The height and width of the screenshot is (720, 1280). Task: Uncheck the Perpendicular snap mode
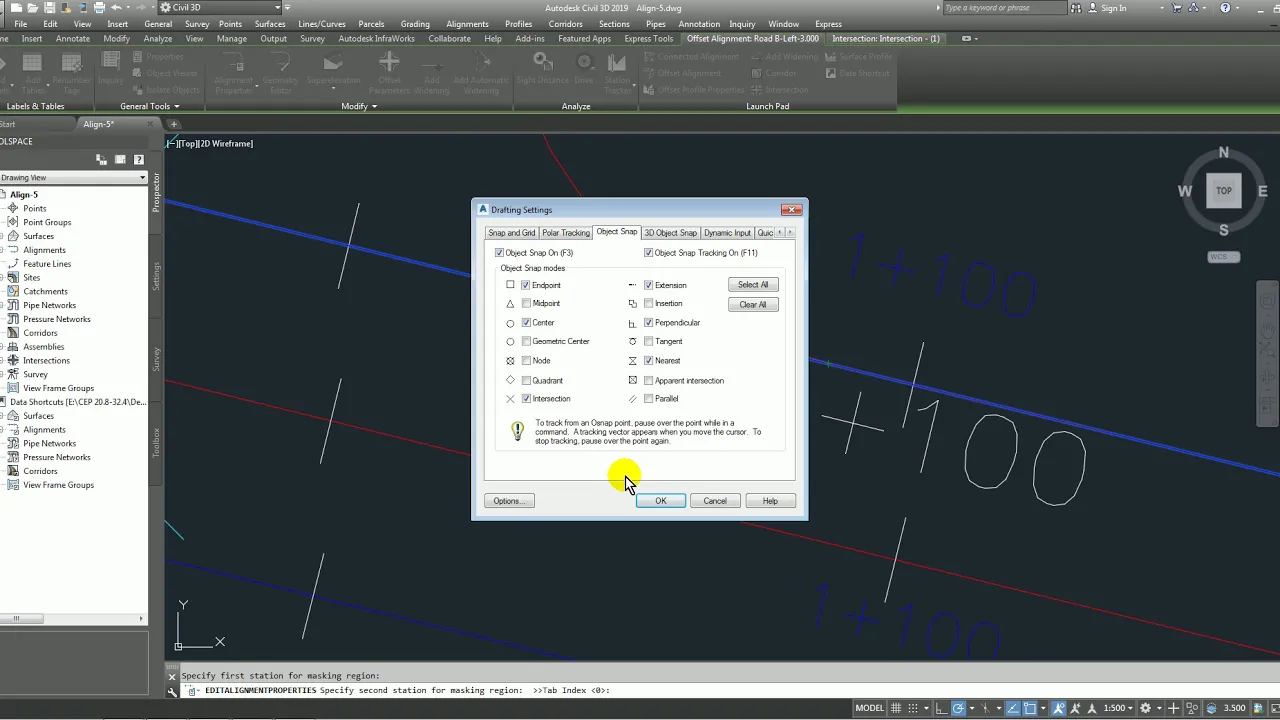[x=648, y=322]
